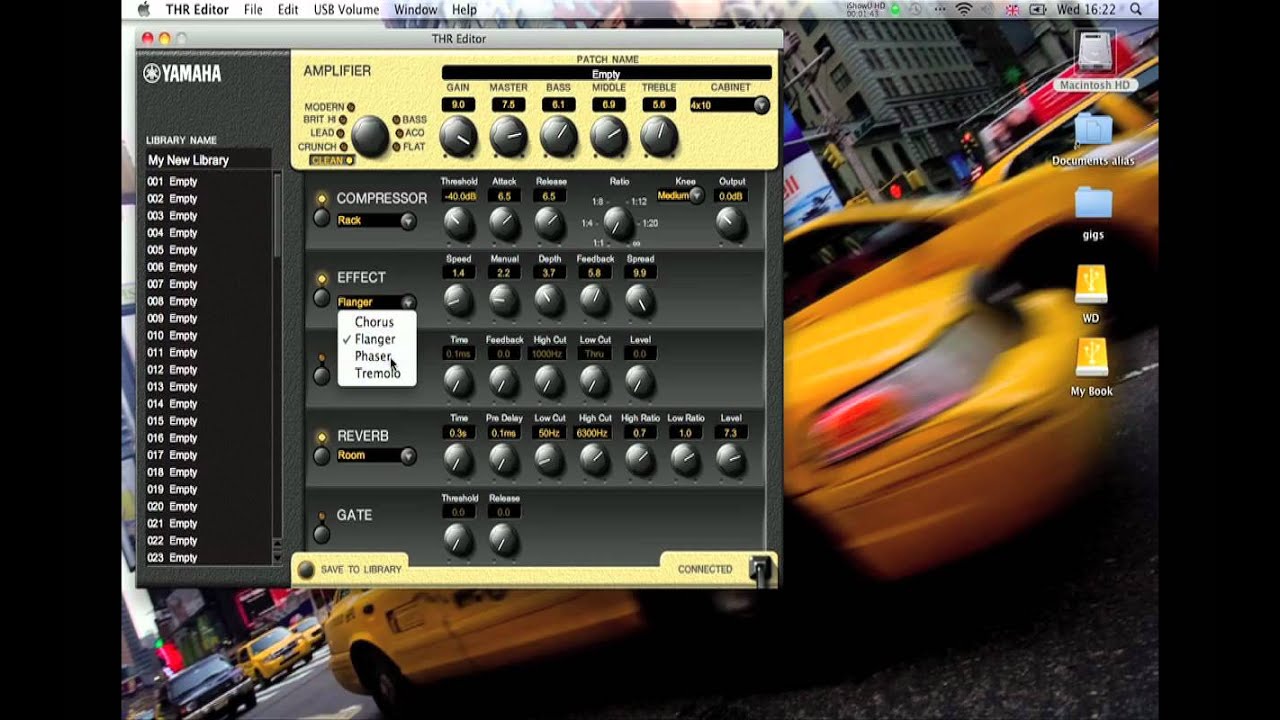1280x720 pixels.
Task: Click the battery status icon
Action: (1038, 9)
